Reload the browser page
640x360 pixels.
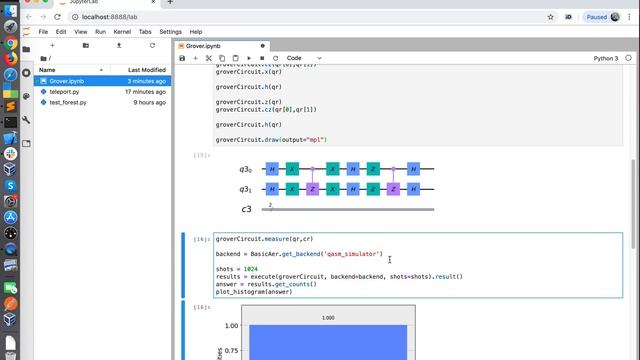point(57,17)
